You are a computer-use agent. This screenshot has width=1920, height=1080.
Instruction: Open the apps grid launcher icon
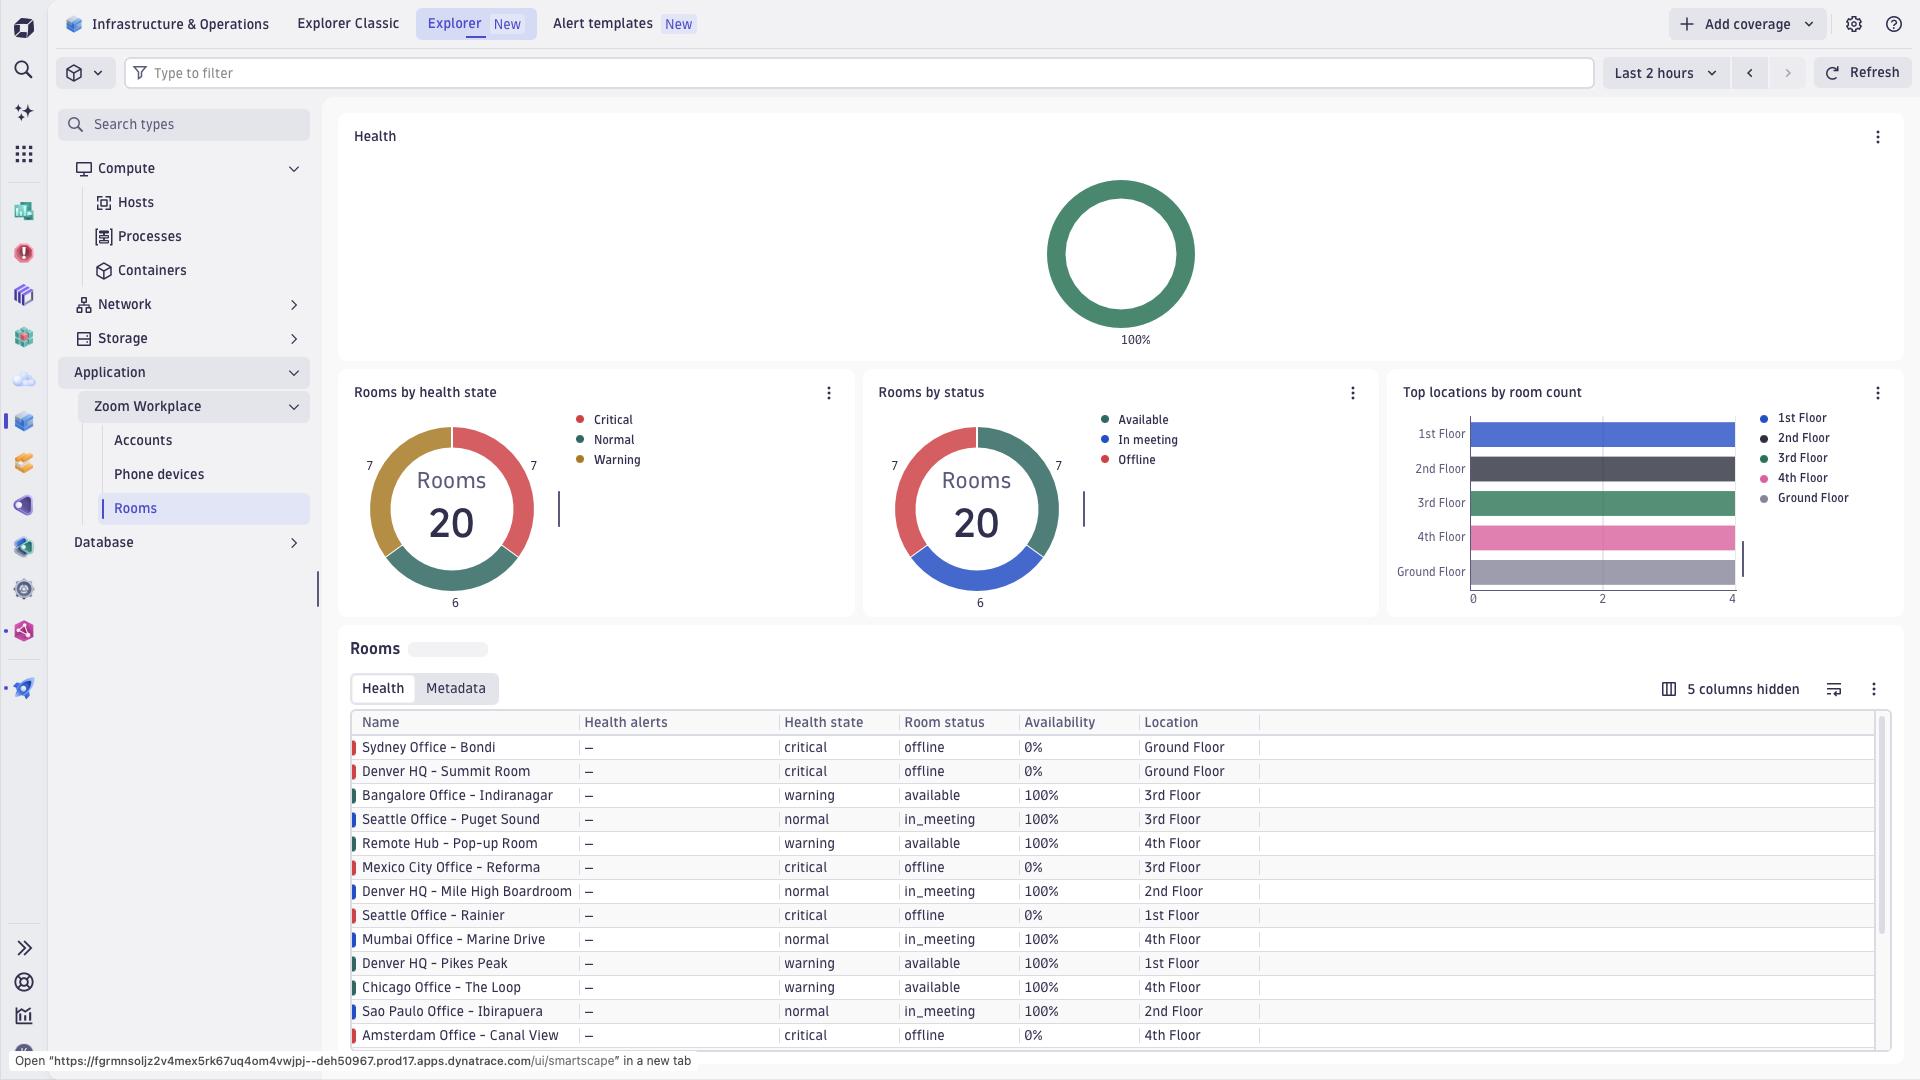[x=24, y=154]
